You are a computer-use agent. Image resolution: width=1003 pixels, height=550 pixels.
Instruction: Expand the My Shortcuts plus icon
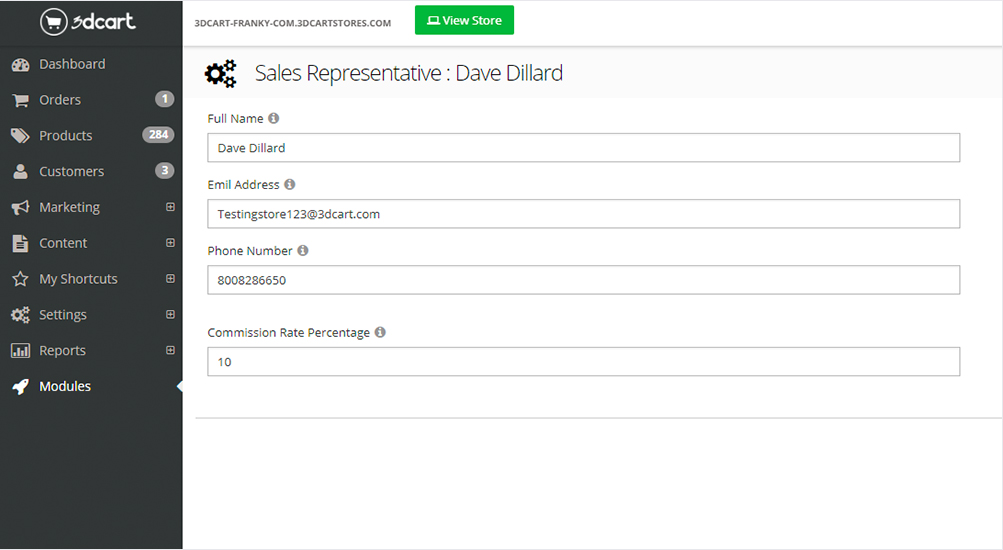[x=170, y=279]
